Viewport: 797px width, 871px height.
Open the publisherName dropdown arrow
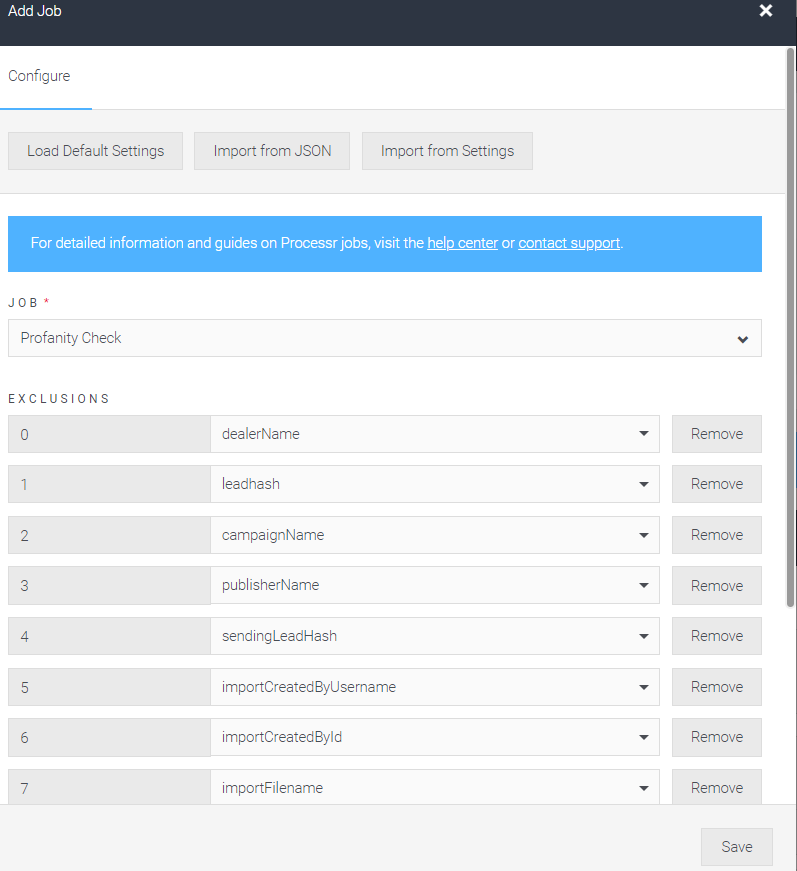click(x=644, y=585)
